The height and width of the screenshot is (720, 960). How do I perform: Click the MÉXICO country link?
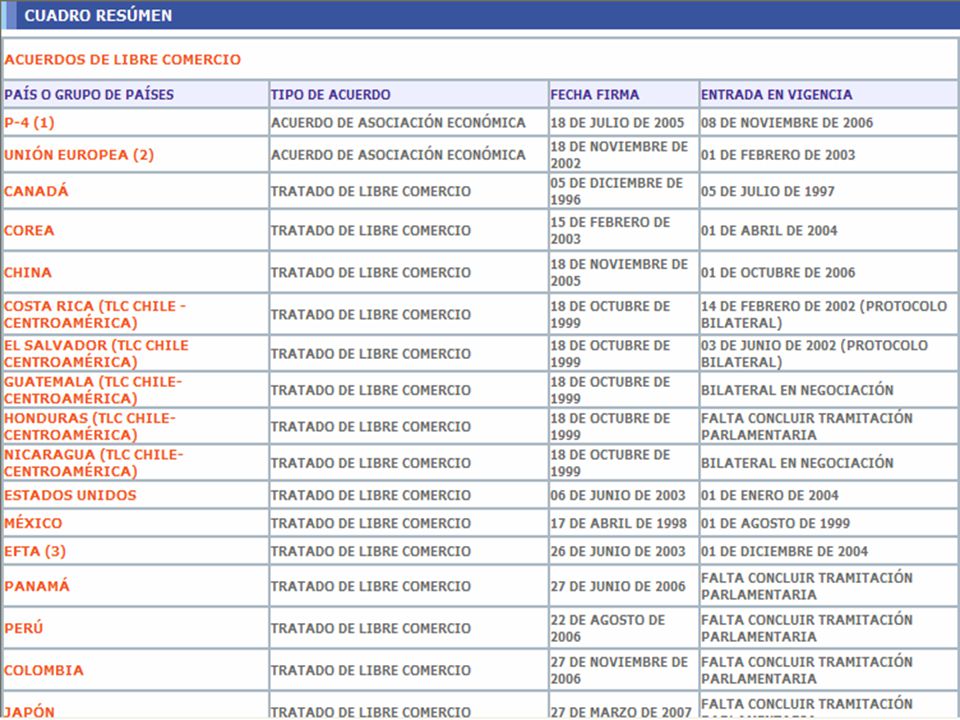[x=33, y=523]
